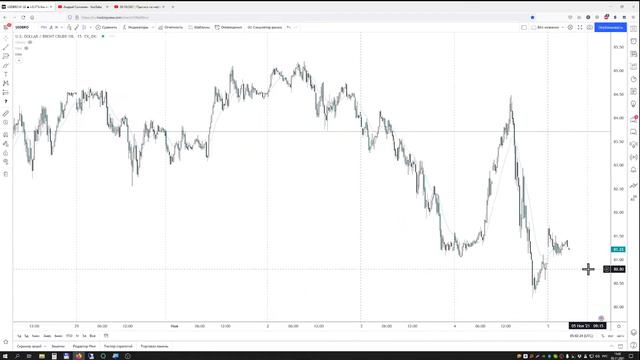Screen dimensions: 640x360
Task: Open the Симулятор рынка button
Action: click(264, 27)
